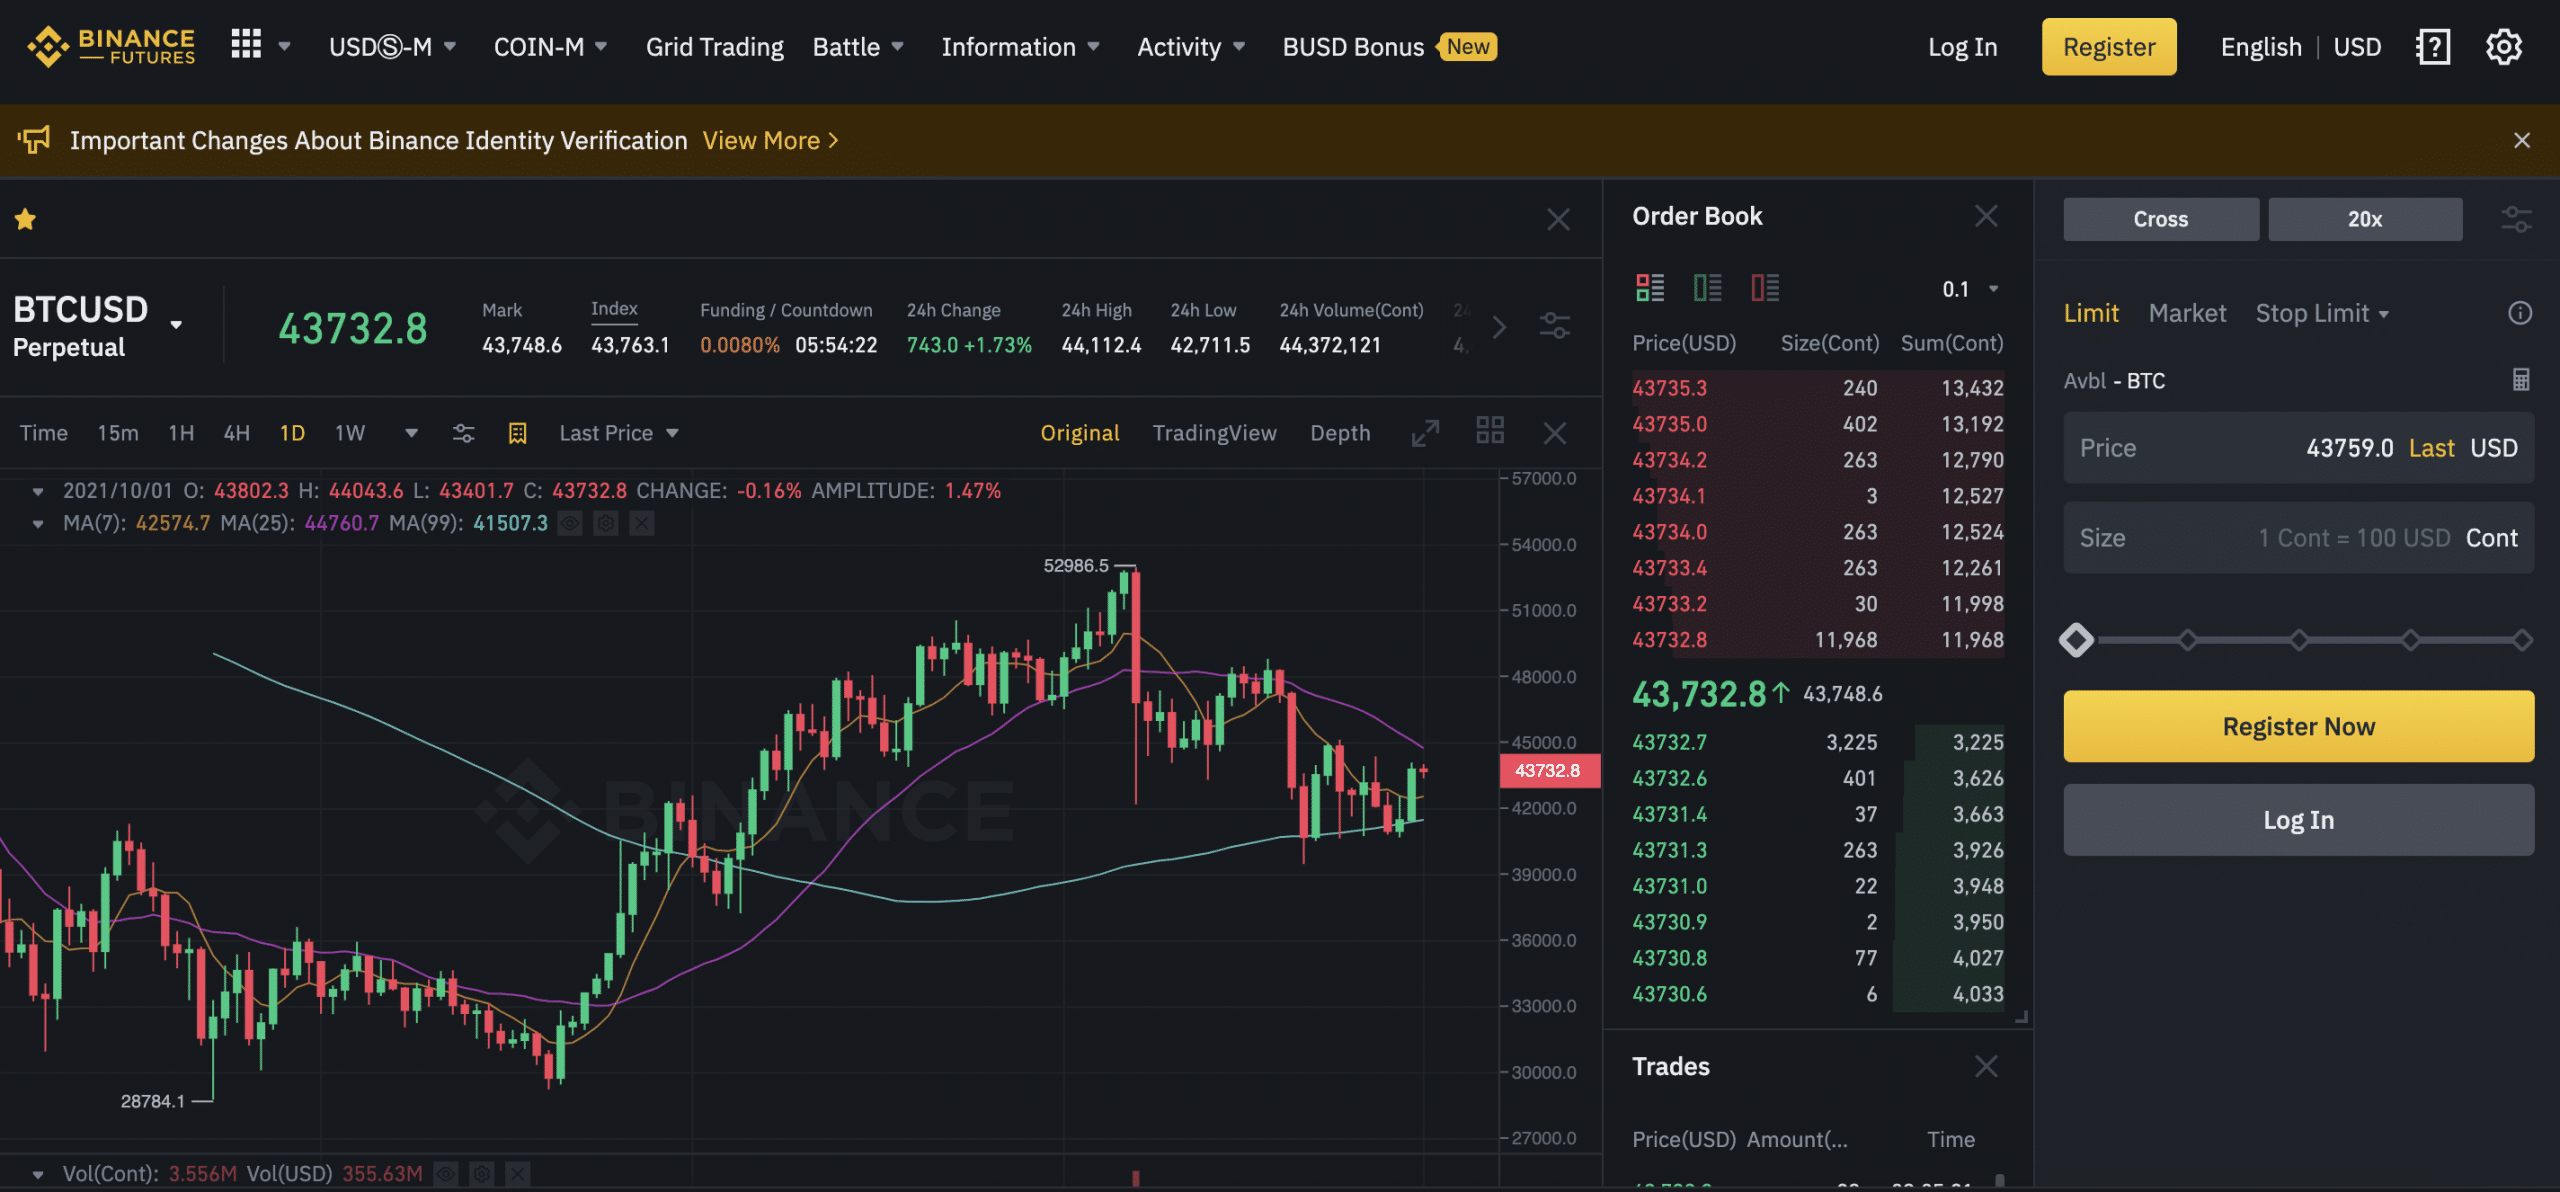Open the apps grid menu icon
Image resolution: width=2560 pixels, height=1192 pixels.
(x=246, y=44)
